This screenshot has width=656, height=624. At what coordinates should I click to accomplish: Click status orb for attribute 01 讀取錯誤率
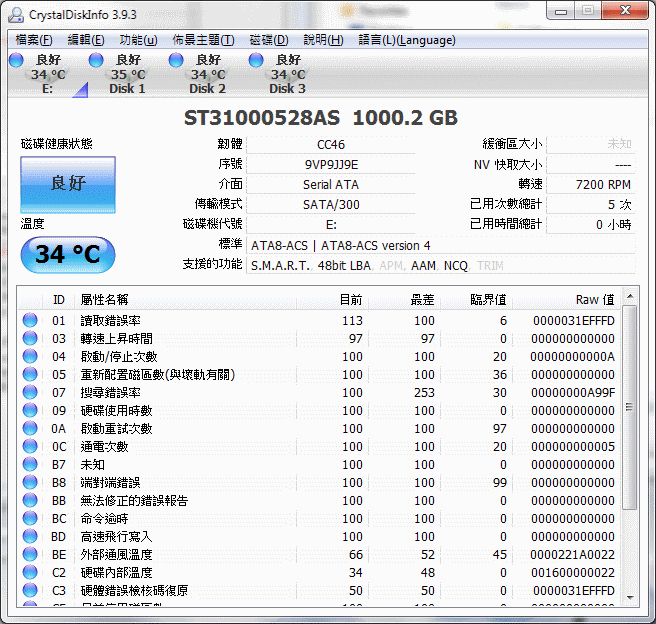(30, 320)
